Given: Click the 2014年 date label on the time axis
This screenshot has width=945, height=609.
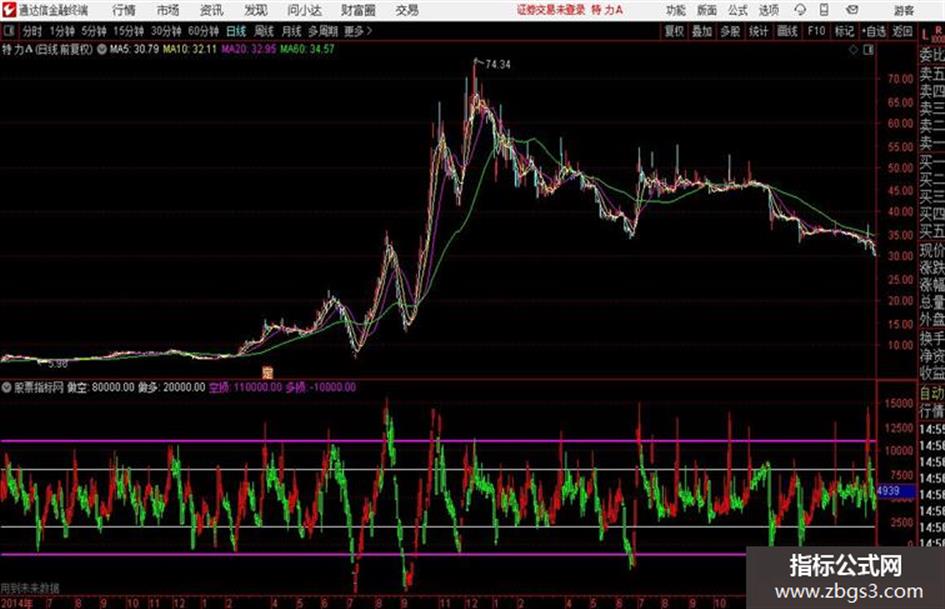Looking at the screenshot, I should [16, 603].
